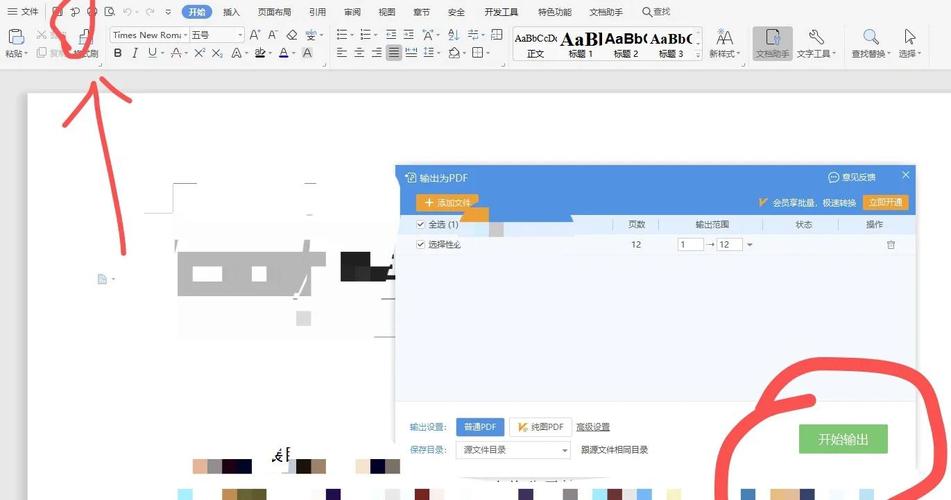Switch to the 开始 ribbon tab
The image size is (951, 500).
tap(197, 12)
